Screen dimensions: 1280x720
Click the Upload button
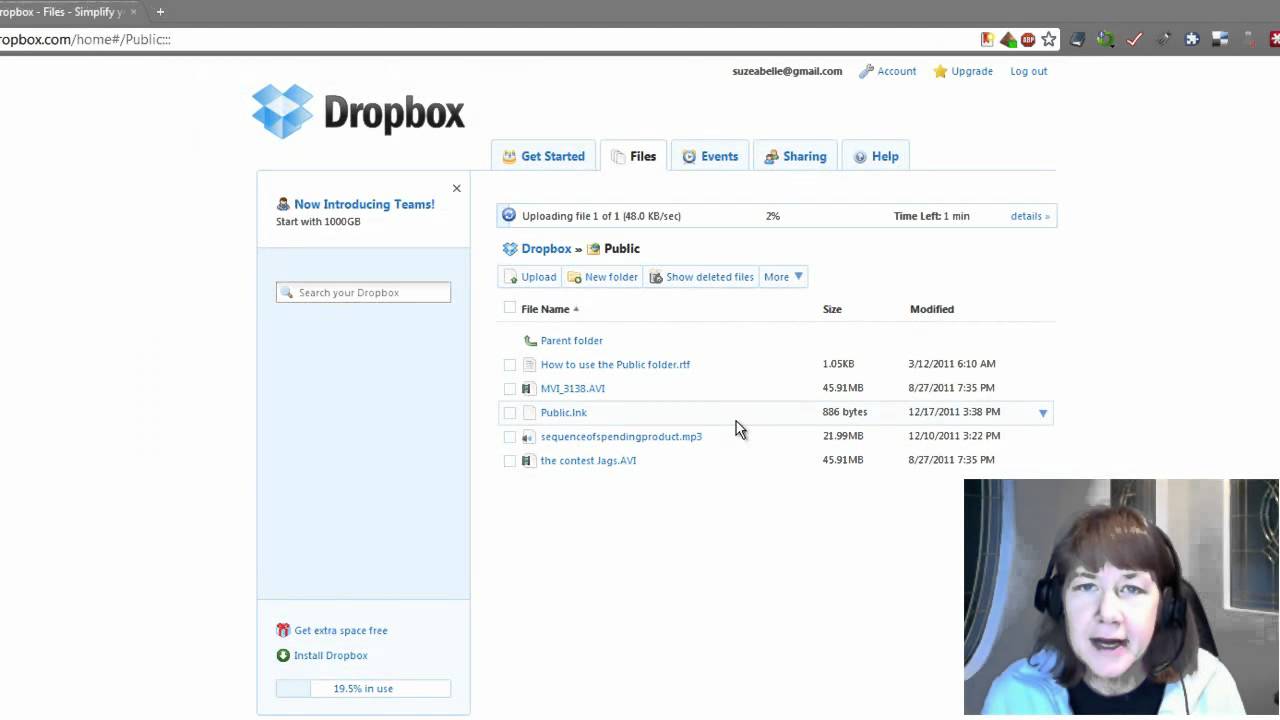click(x=530, y=277)
